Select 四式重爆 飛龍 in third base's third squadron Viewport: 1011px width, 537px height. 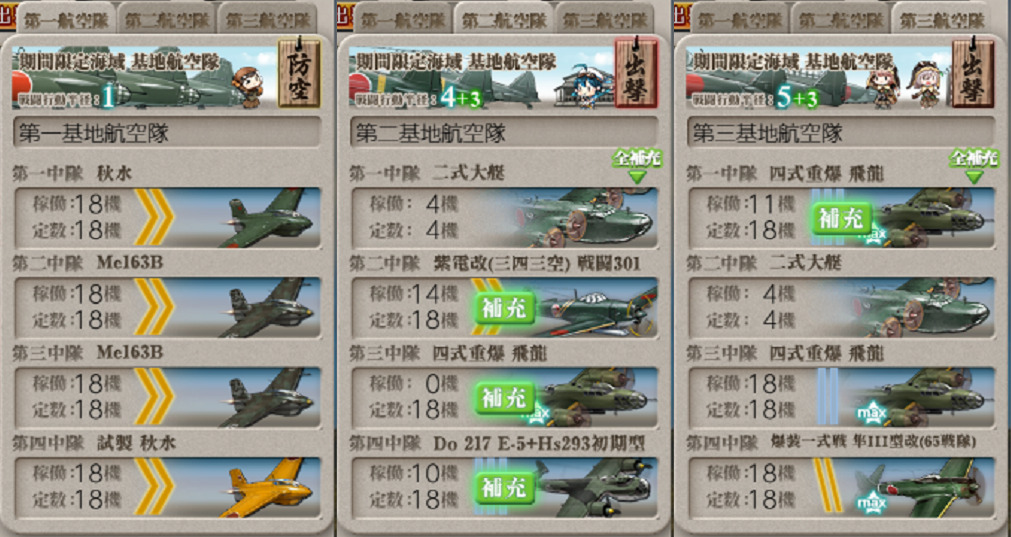841,398
